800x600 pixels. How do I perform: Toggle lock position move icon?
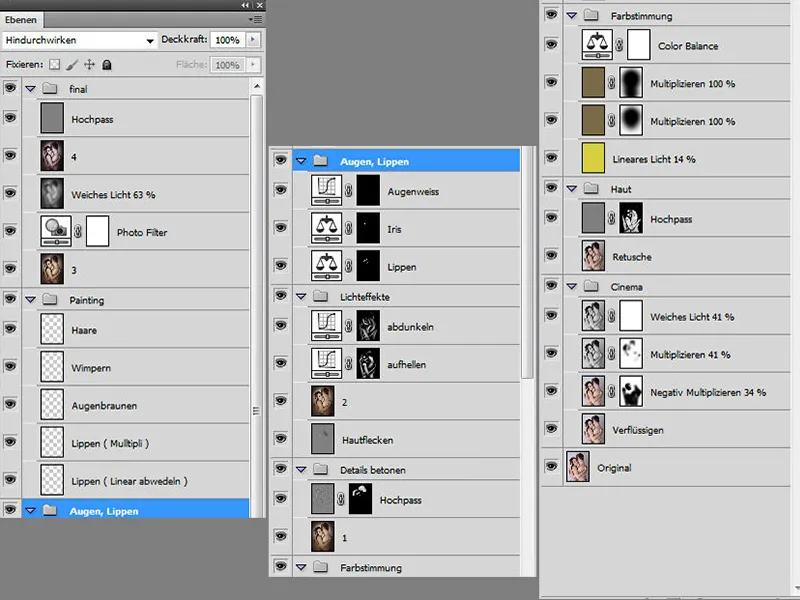89,65
